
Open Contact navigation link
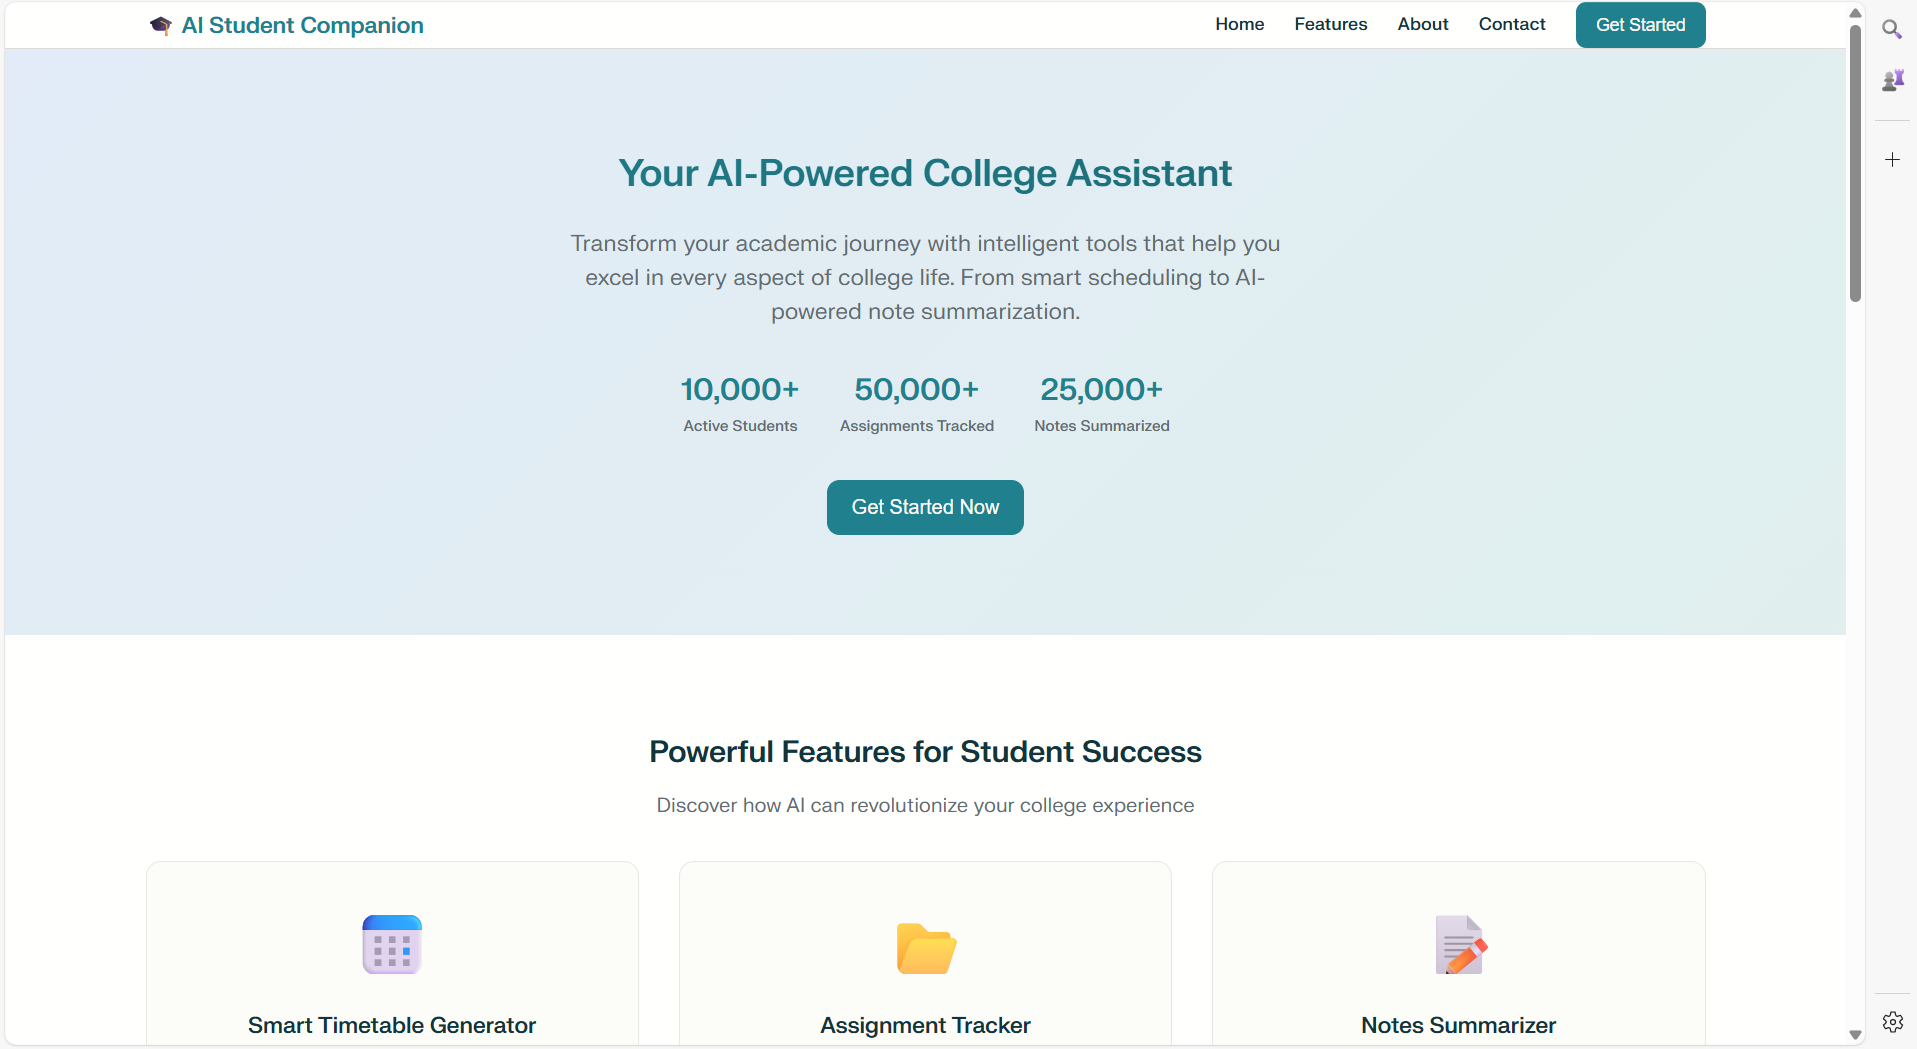pos(1511,24)
